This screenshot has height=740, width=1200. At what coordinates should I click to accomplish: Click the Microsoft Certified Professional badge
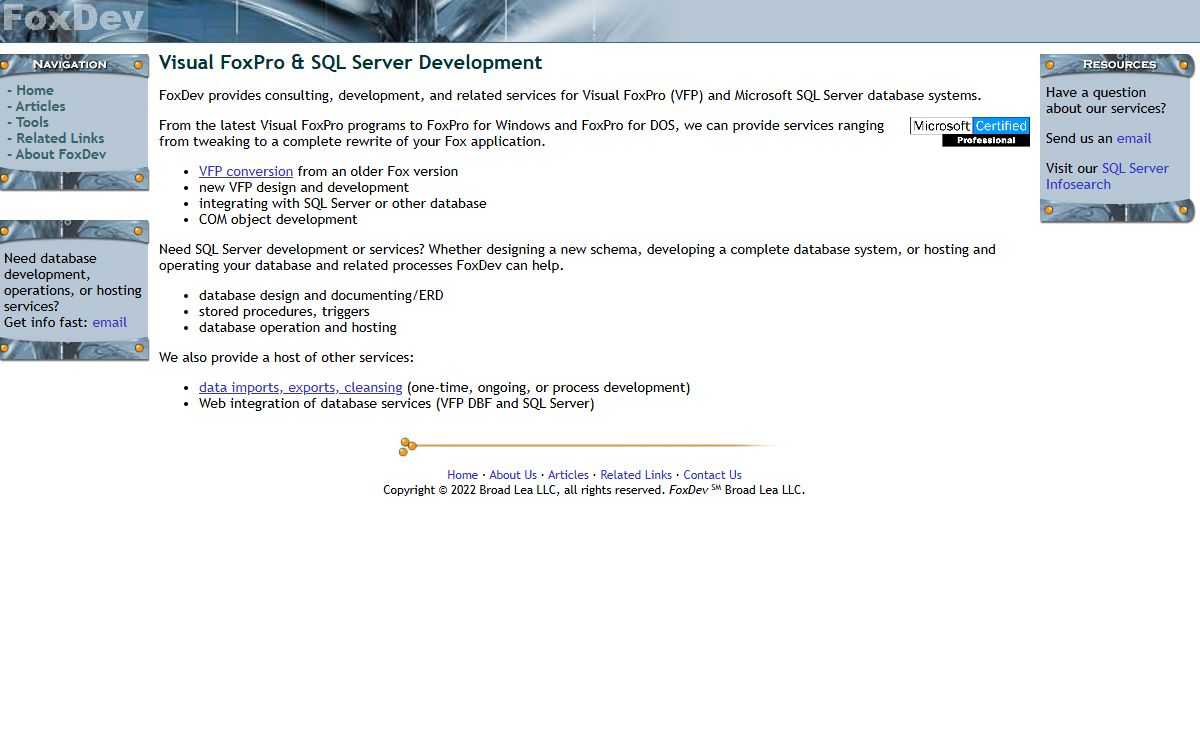click(970, 132)
